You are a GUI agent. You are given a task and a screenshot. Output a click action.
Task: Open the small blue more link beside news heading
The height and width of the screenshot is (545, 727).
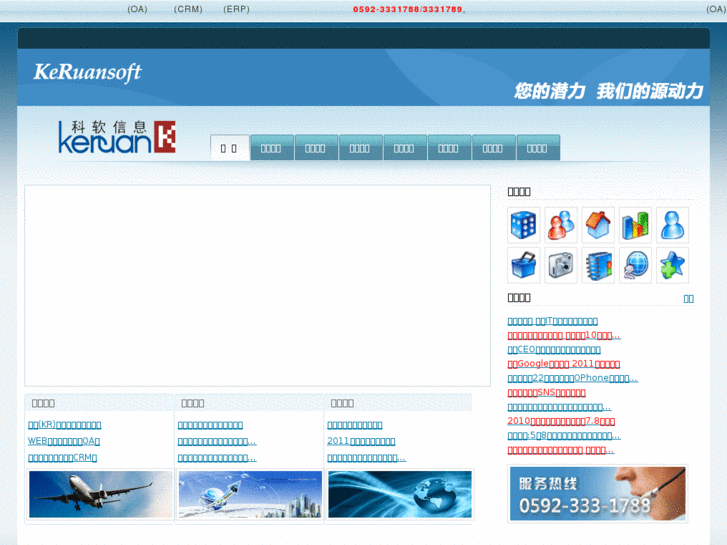click(x=689, y=299)
